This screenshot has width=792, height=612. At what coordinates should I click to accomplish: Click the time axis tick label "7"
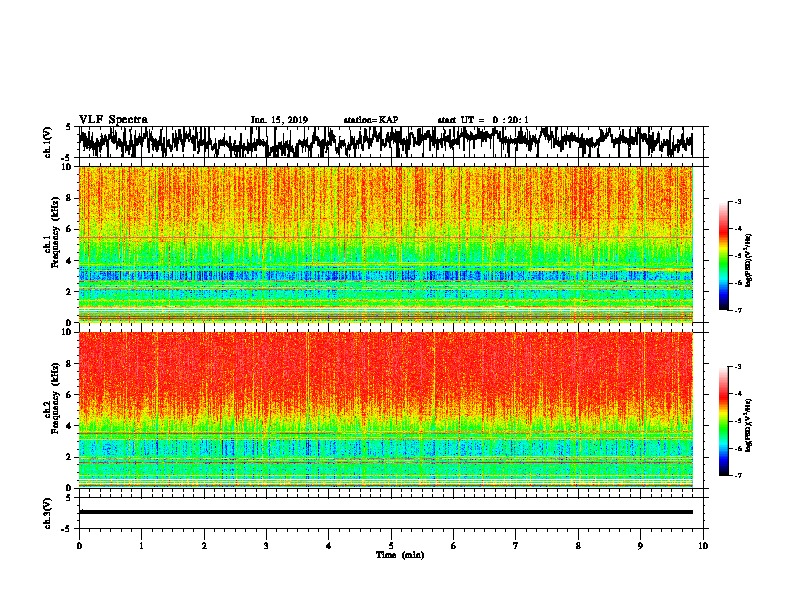(516, 546)
